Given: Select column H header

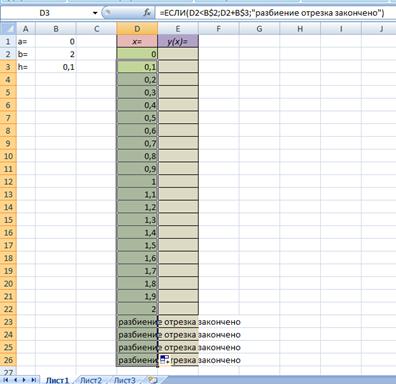Looking at the screenshot, I should [300, 29].
